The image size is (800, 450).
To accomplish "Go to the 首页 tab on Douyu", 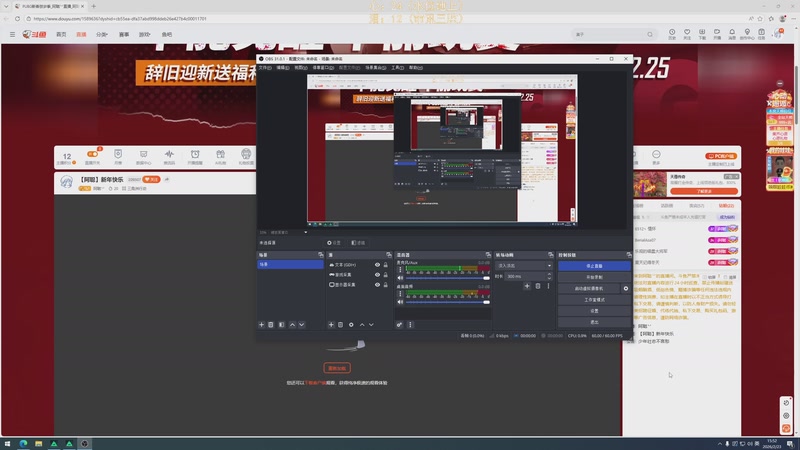I will tap(61, 34).
